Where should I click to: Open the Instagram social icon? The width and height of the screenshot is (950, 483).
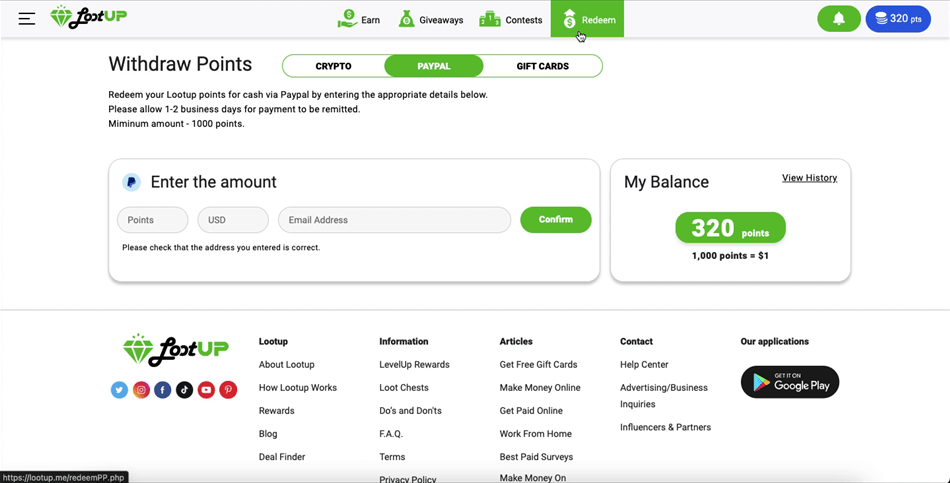pyautogui.click(x=141, y=390)
